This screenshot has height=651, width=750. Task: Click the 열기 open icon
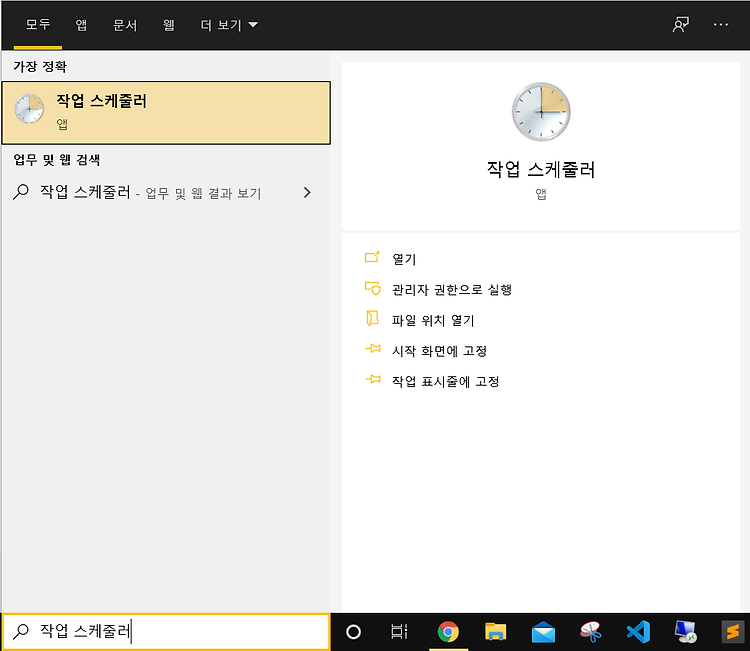[x=372, y=257]
